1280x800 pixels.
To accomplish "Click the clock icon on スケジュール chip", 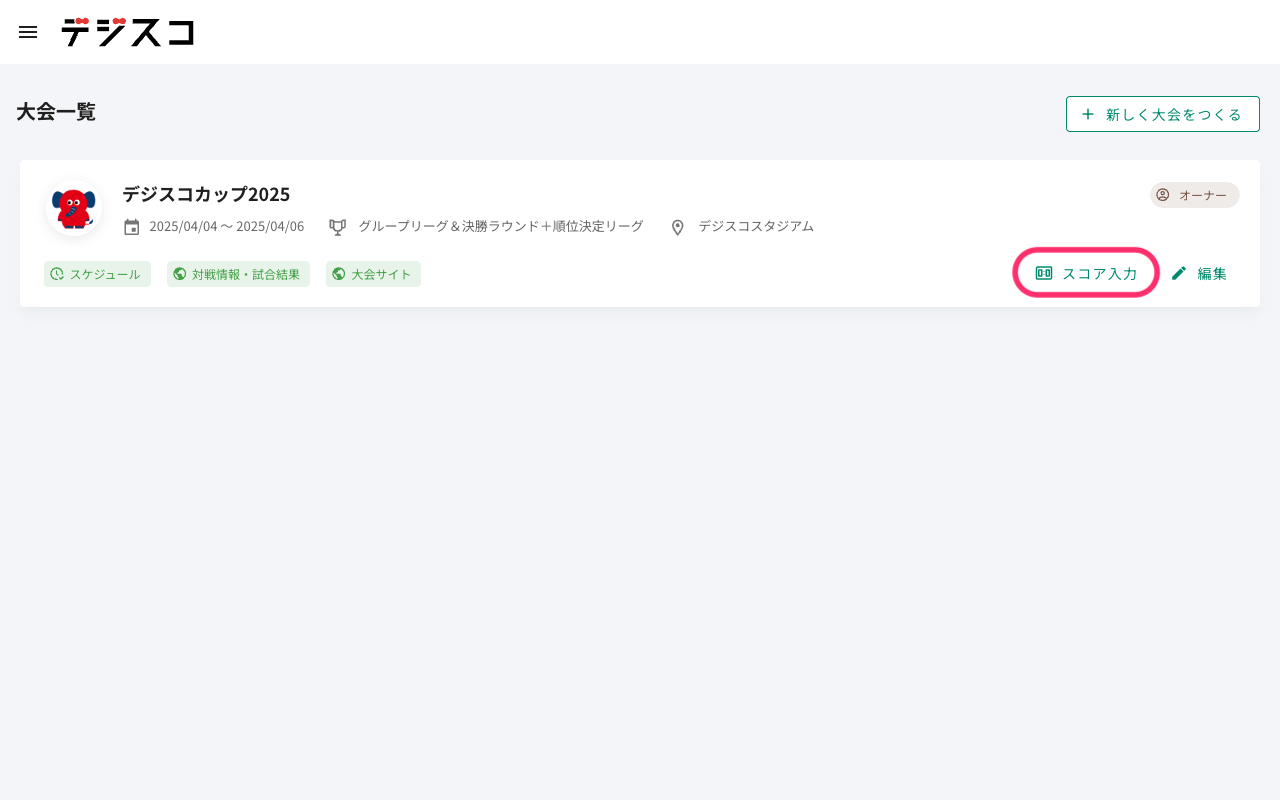I will point(57,274).
